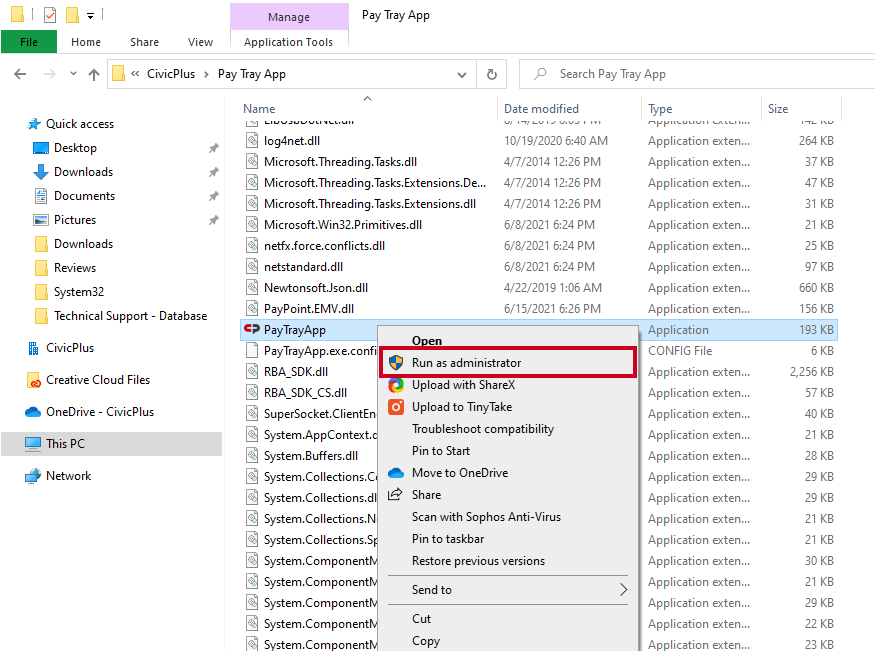Expand the Send to submenu arrow

[x=623, y=590]
